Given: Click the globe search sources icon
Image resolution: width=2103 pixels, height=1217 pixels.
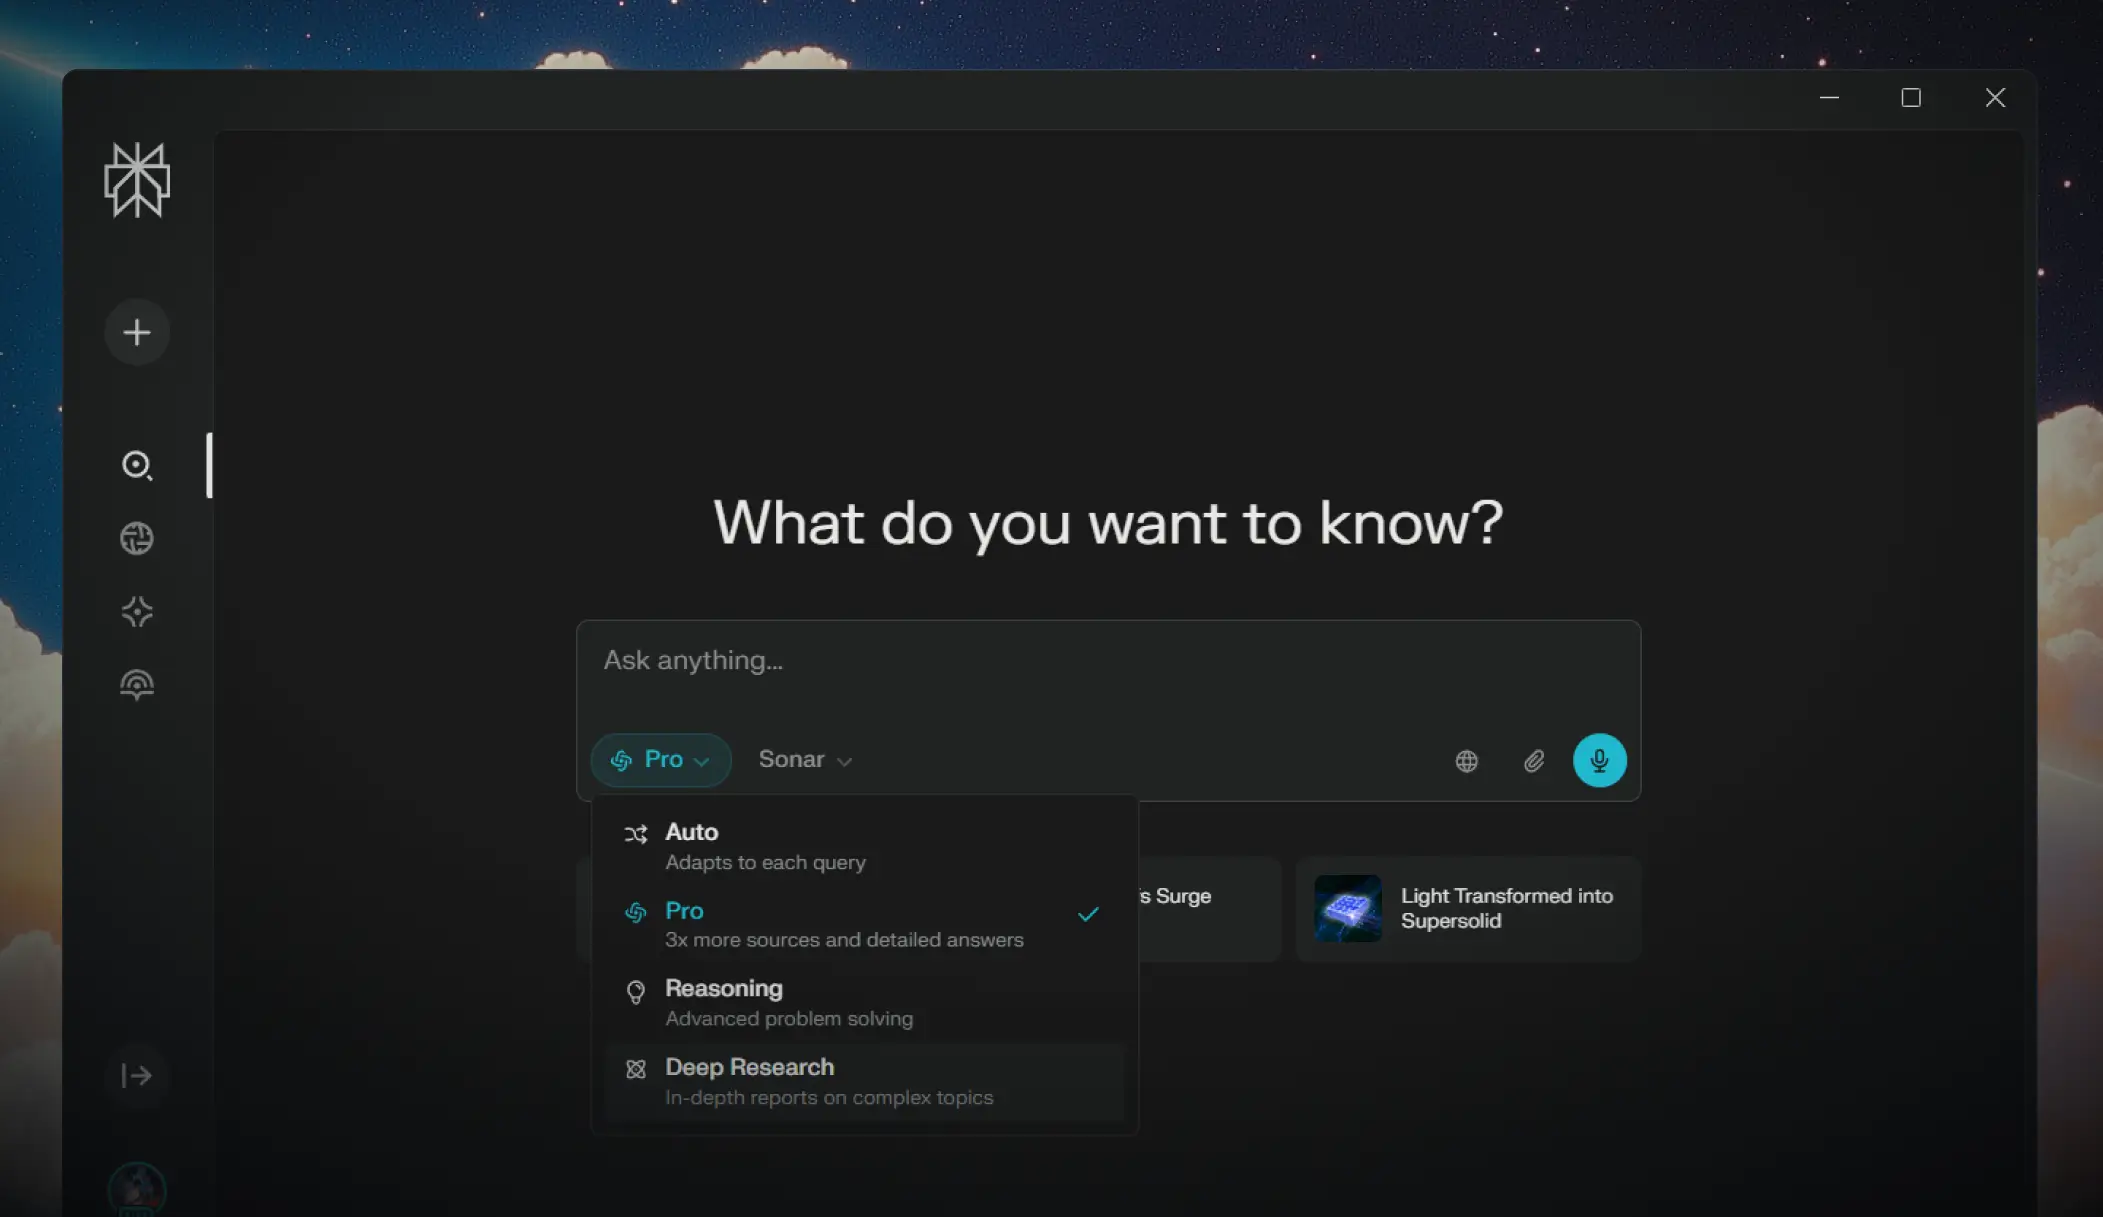Looking at the screenshot, I should [1466, 761].
